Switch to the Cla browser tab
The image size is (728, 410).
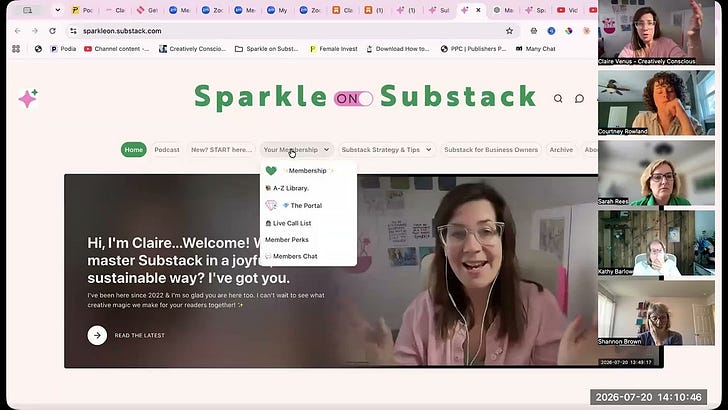pyautogui.click(x=115, y=10)
